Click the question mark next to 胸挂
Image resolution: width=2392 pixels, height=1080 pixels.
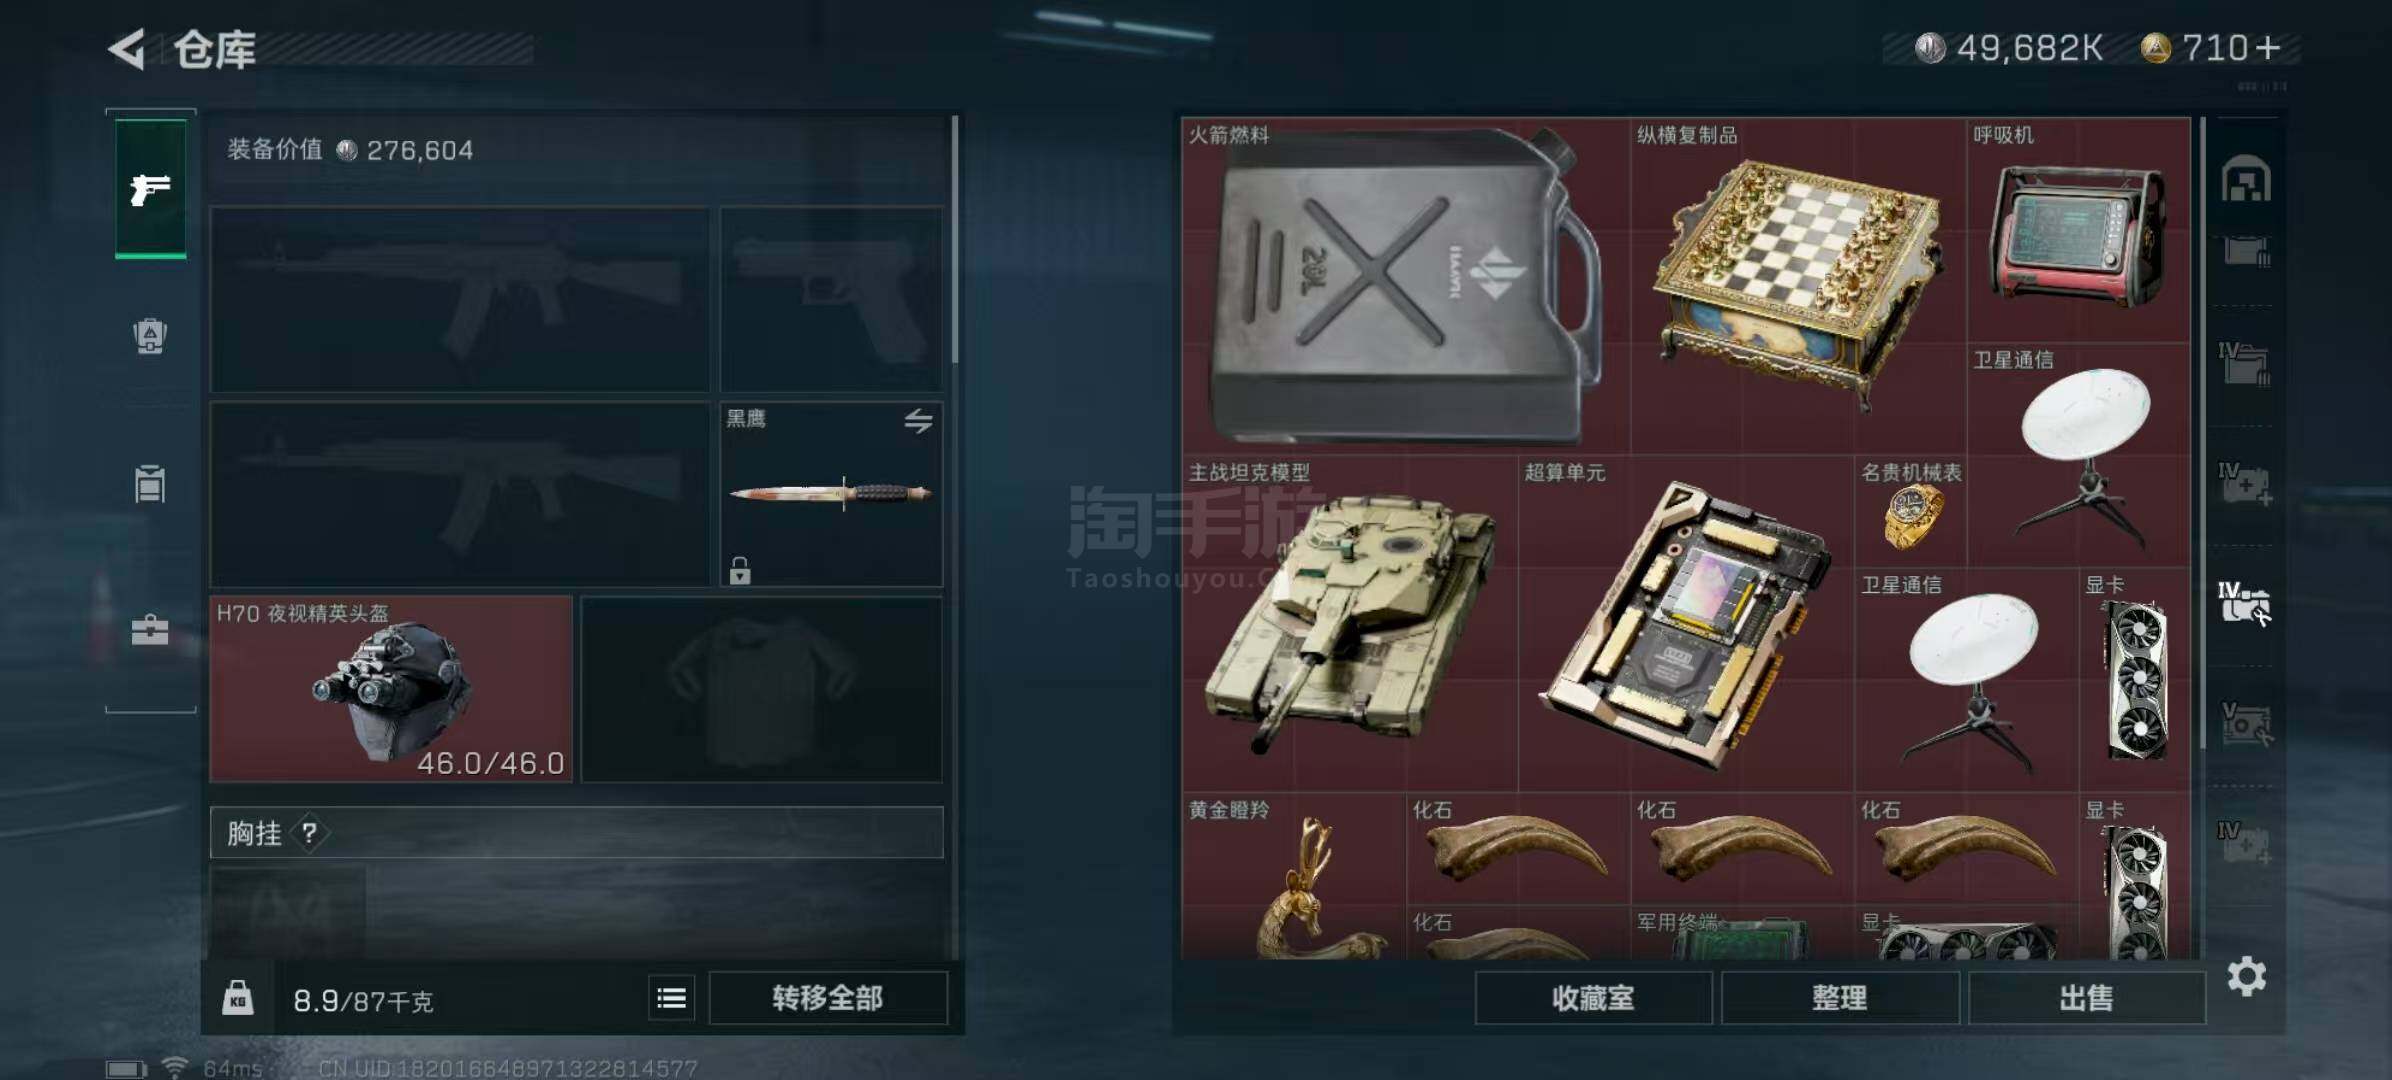pyautogui.click(x=309, y=832)
